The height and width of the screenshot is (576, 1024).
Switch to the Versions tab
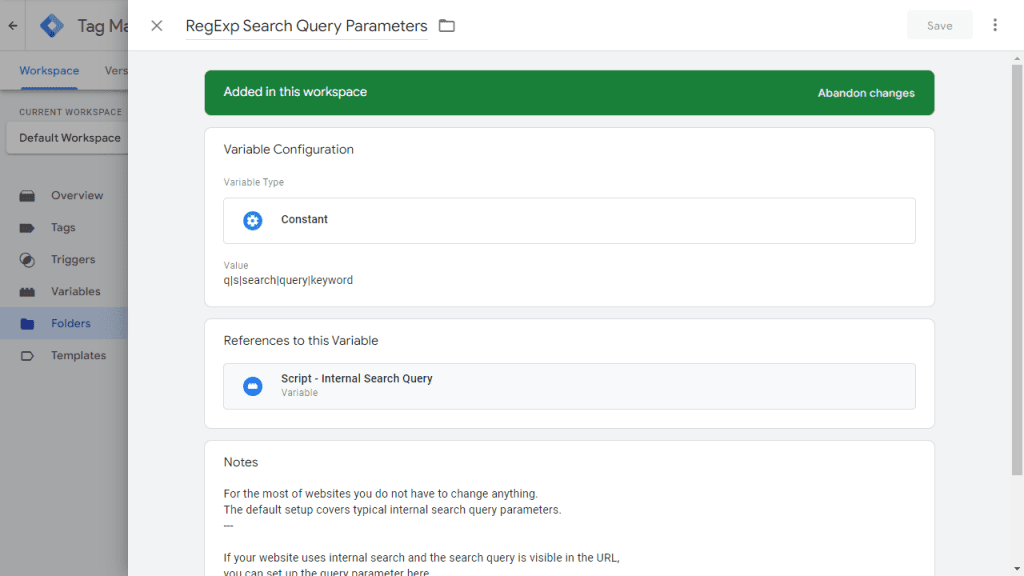(x=116, y=71)
